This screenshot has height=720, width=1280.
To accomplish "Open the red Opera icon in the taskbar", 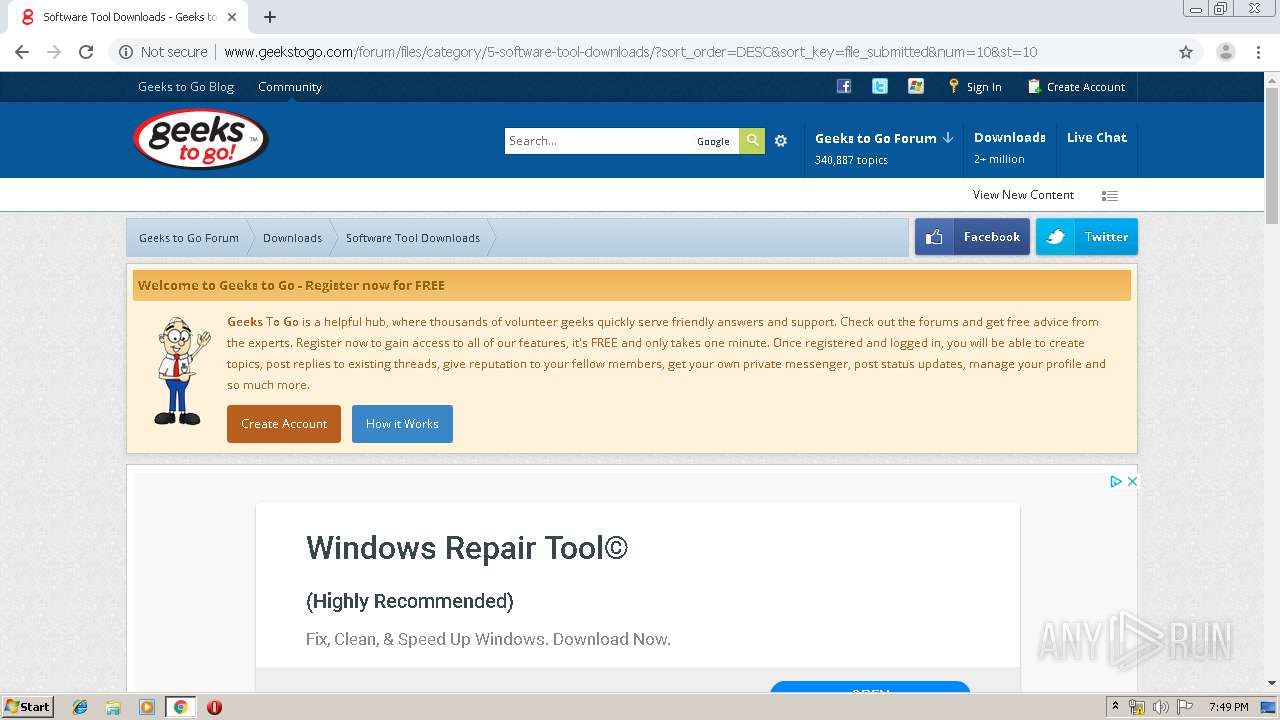I will click(x=214, y=707).
